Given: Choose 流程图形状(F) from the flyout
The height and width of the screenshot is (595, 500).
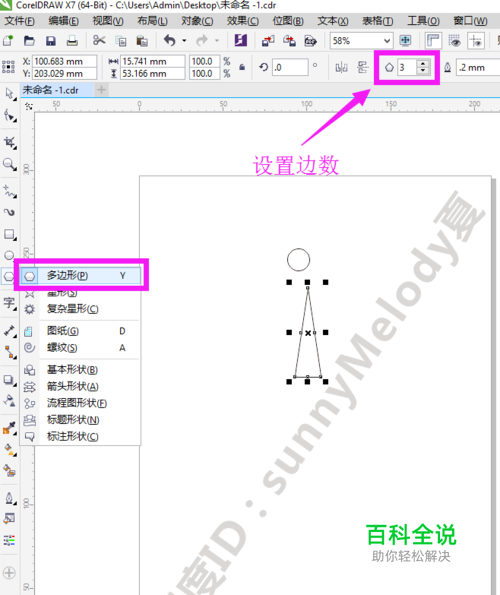Looking at the screenshot, I should (81, 403).
